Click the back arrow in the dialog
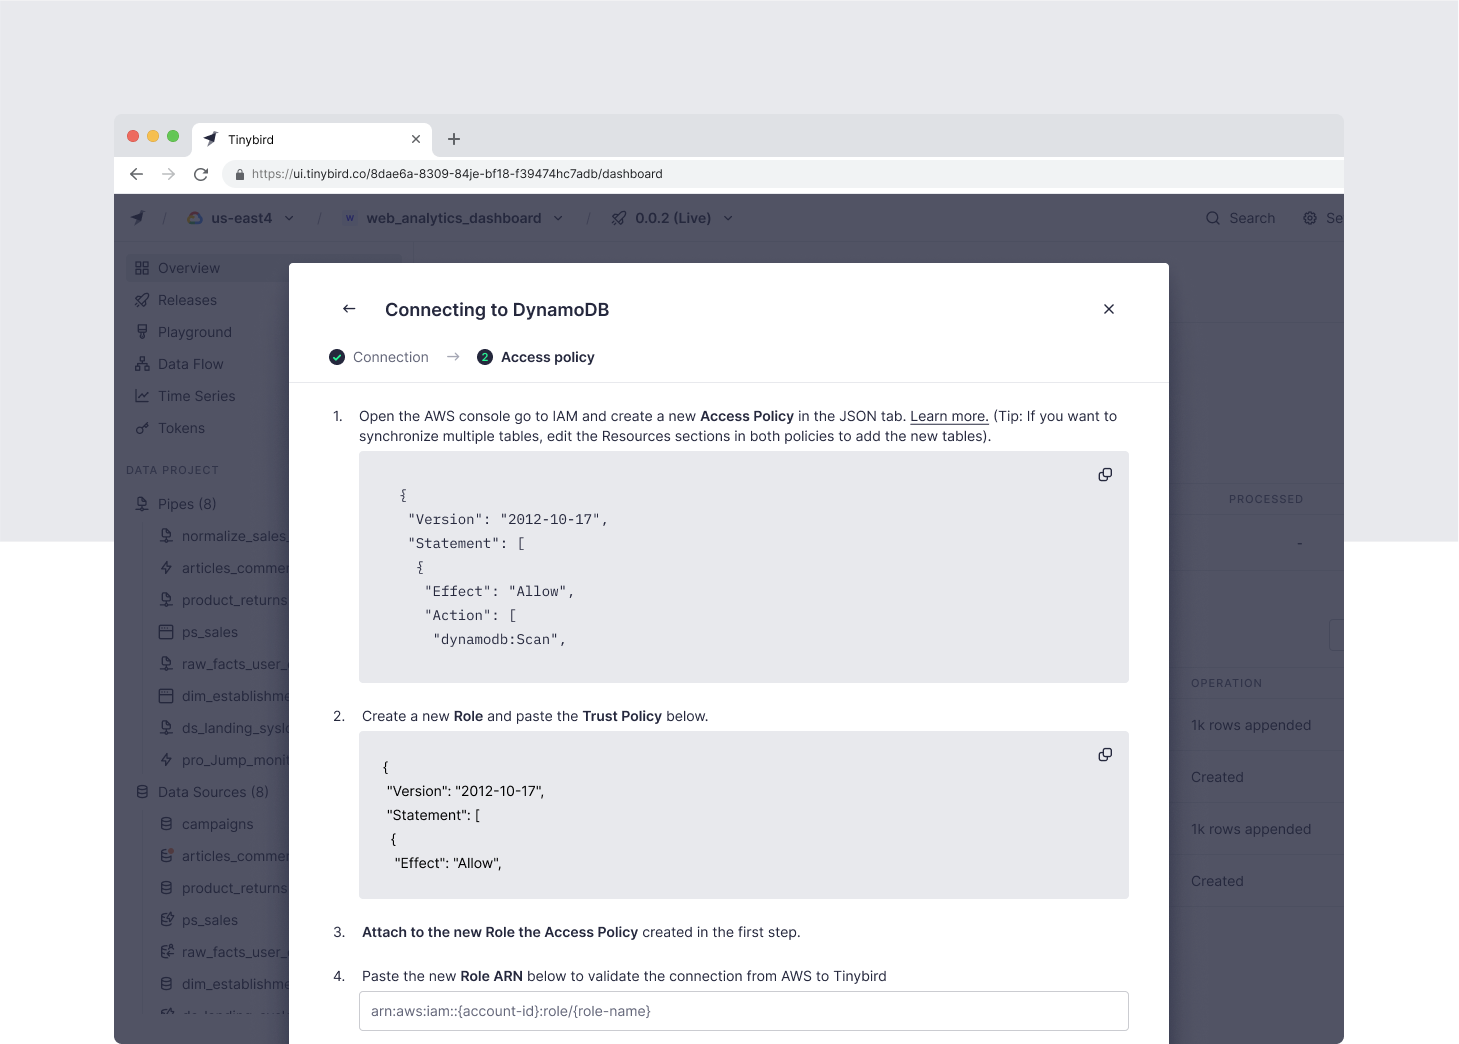 coord(349,309)
